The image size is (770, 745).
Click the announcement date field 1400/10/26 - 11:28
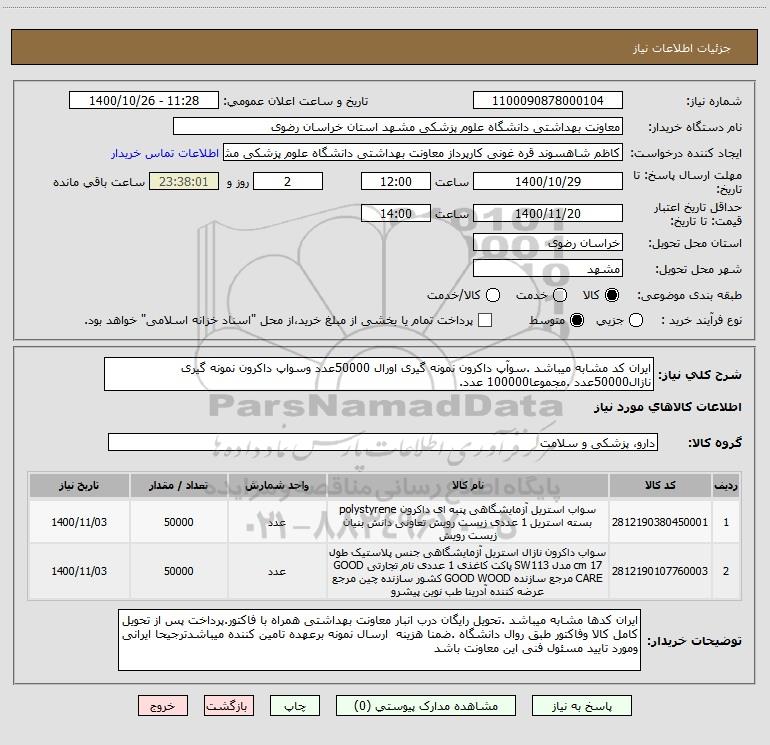(144, 101)
